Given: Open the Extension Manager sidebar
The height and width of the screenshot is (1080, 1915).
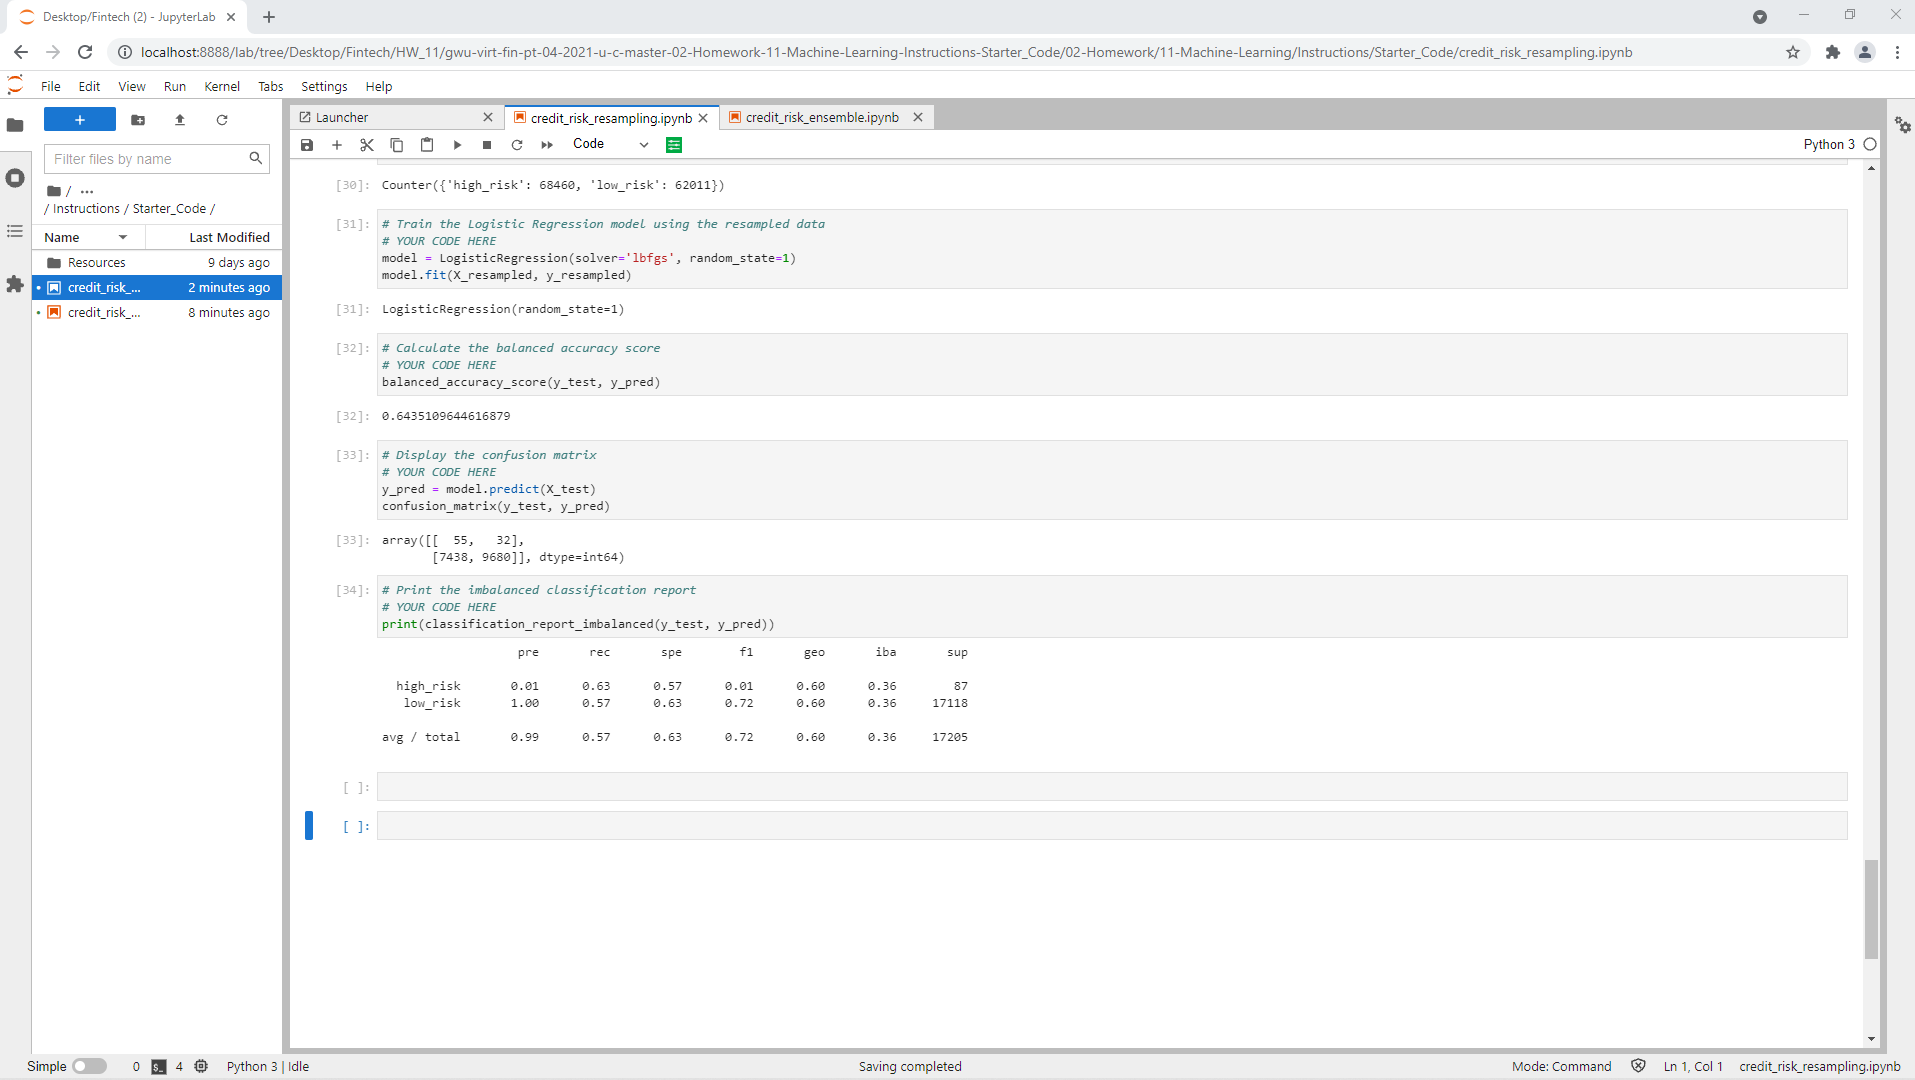Looking at the screenshot, I should pos(15,284).
